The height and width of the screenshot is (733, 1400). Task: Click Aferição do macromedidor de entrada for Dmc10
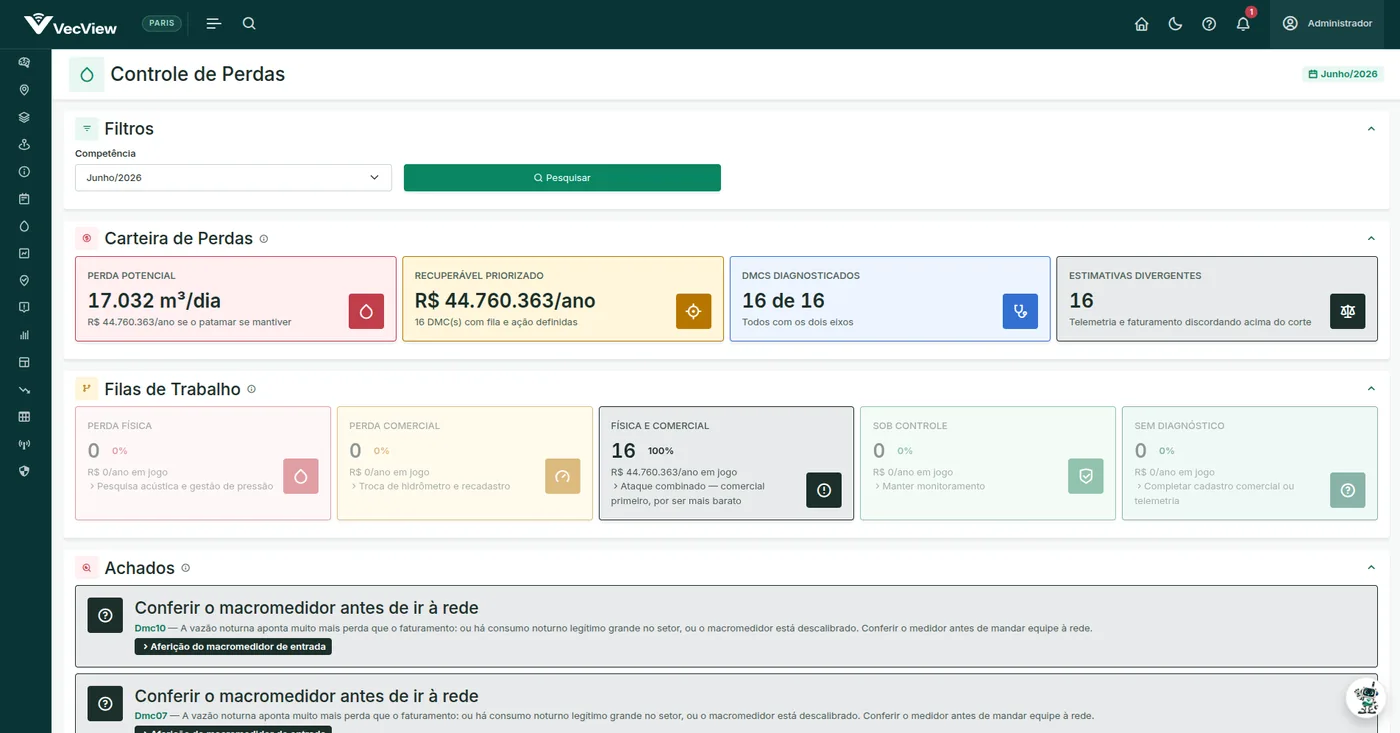pos(233,646)
